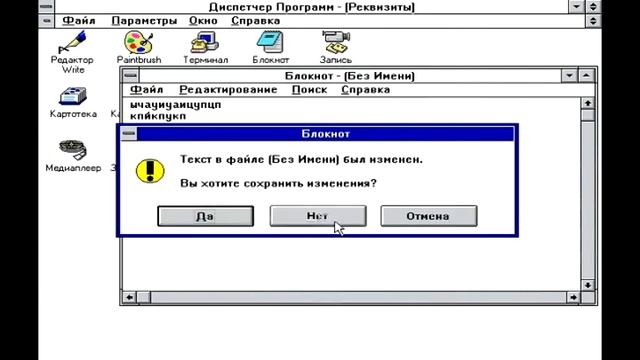Screen dimensions: 640x360
Task: Launch the Paintbrush icon
Action: pyautogui.click(x=139, y=48)
